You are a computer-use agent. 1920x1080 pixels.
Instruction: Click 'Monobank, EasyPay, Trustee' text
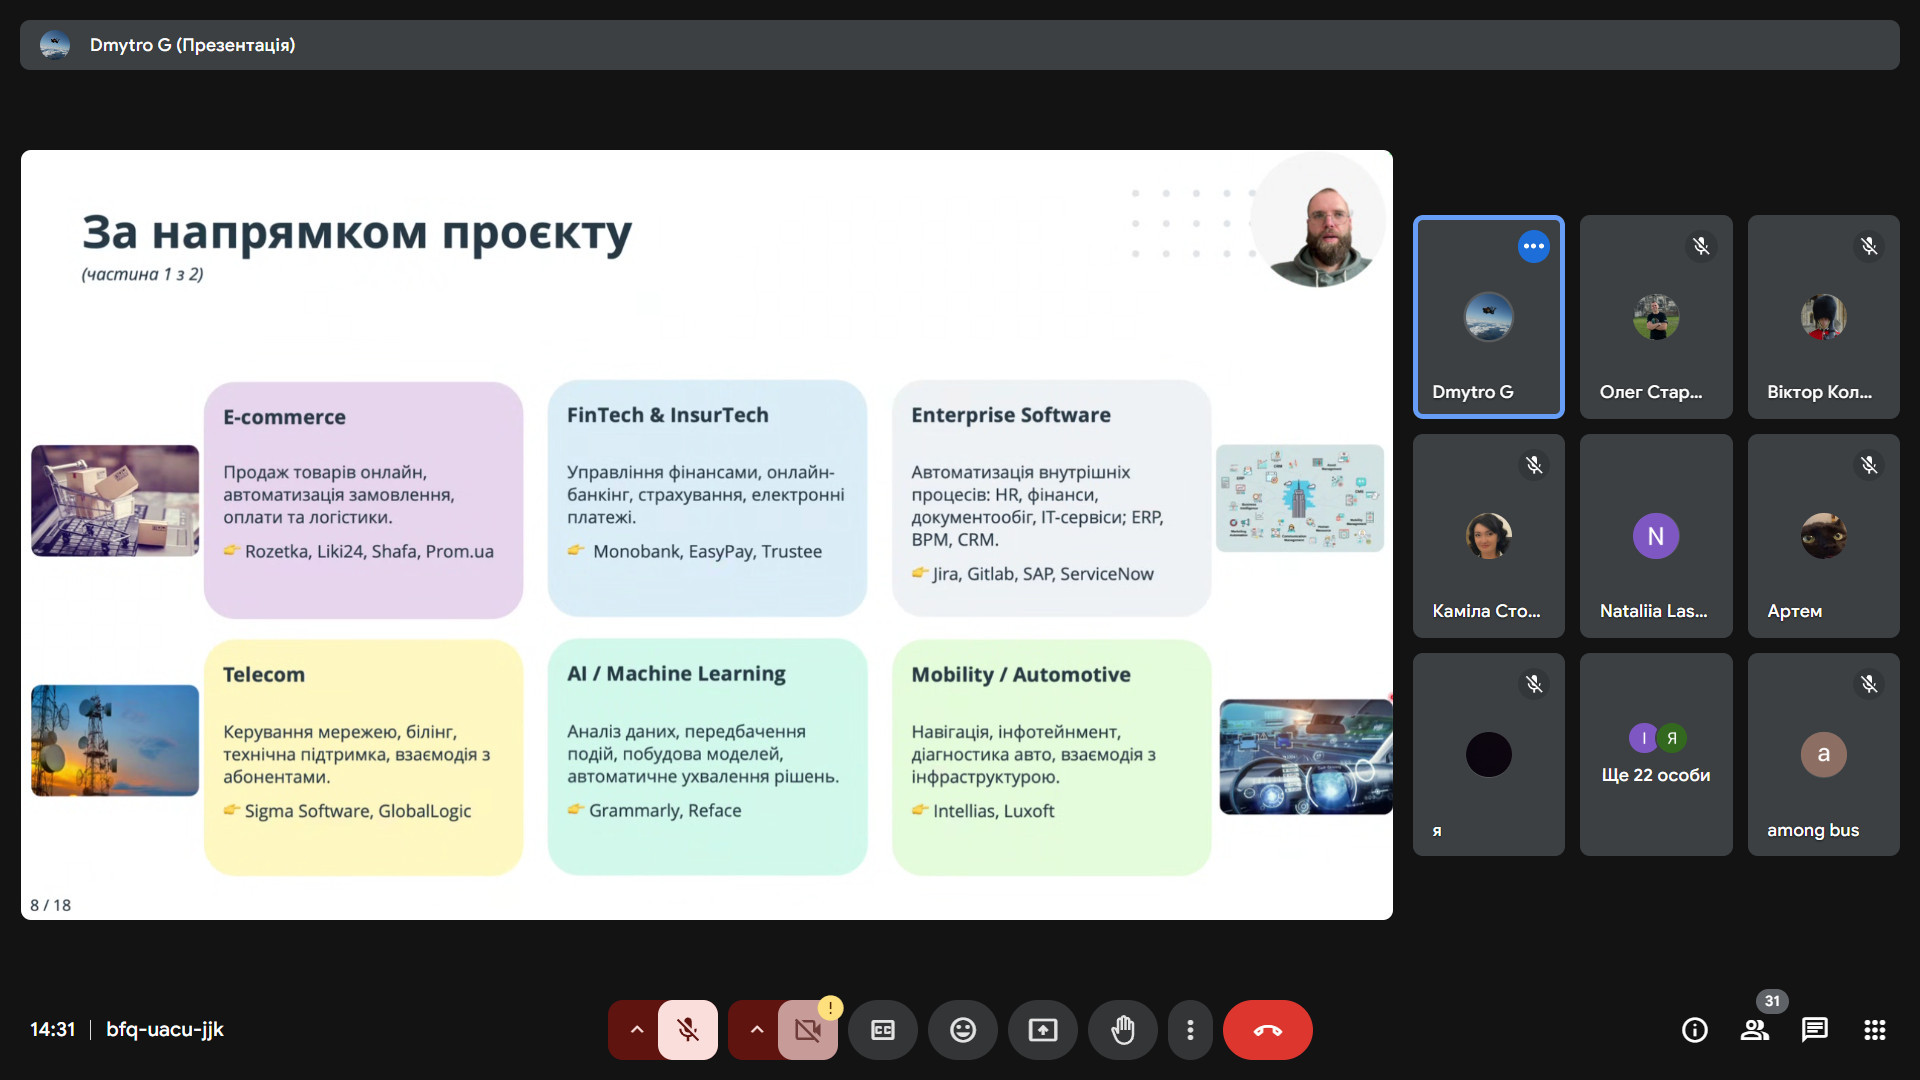coord(707,552)
